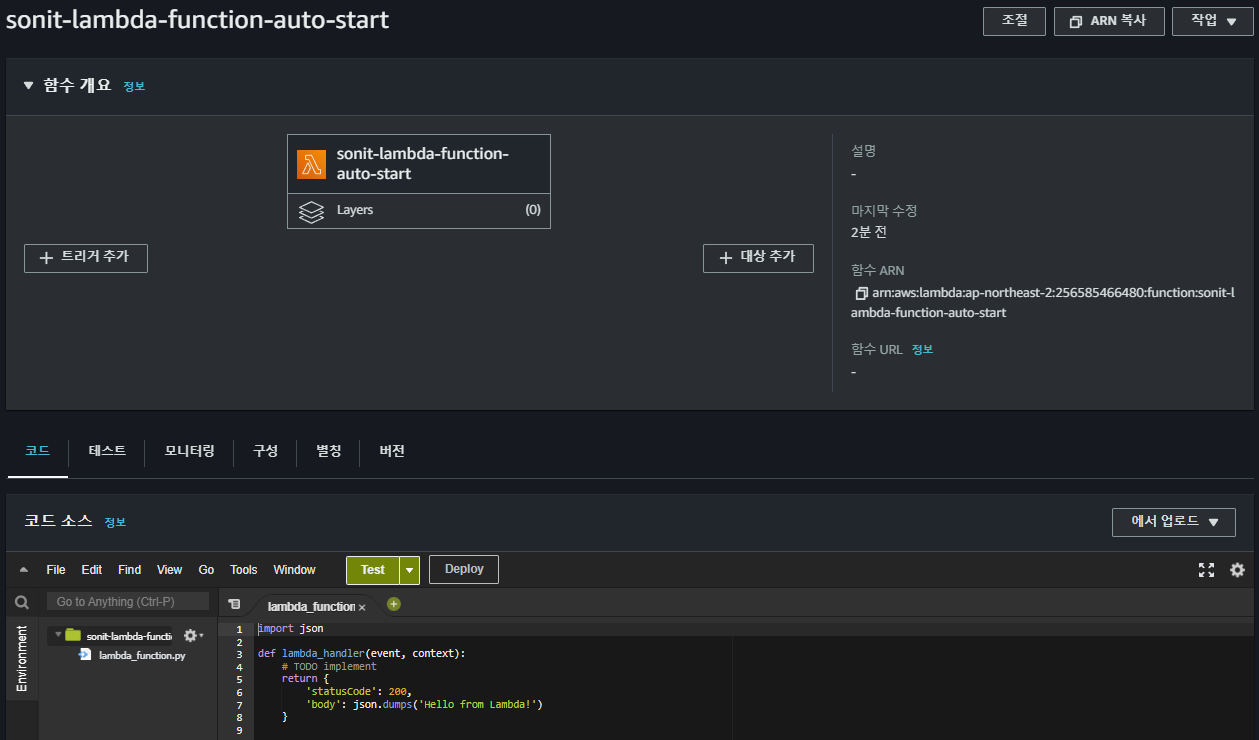
Task: Open the Environment side panel tab
Action: [22, 657]
